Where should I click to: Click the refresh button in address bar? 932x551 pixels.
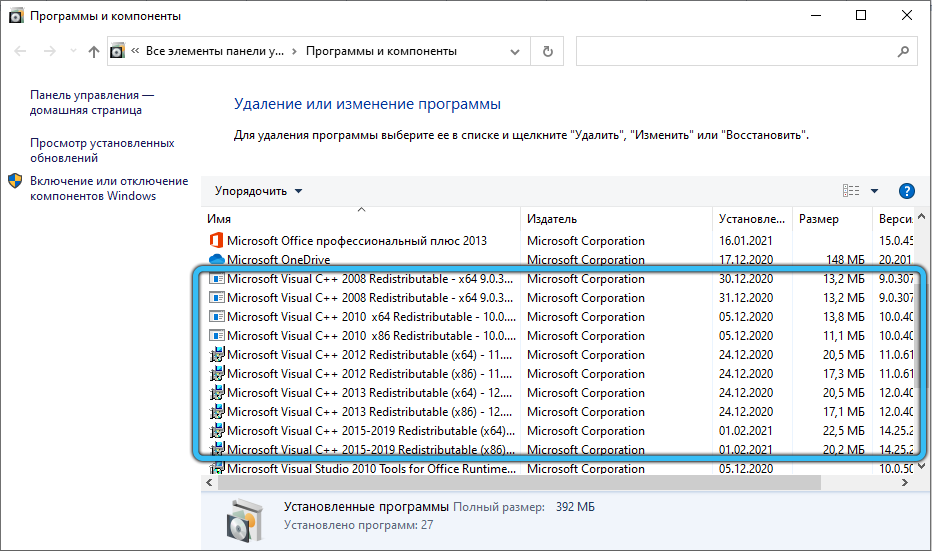pyautogui.click(x=547, y=51)
